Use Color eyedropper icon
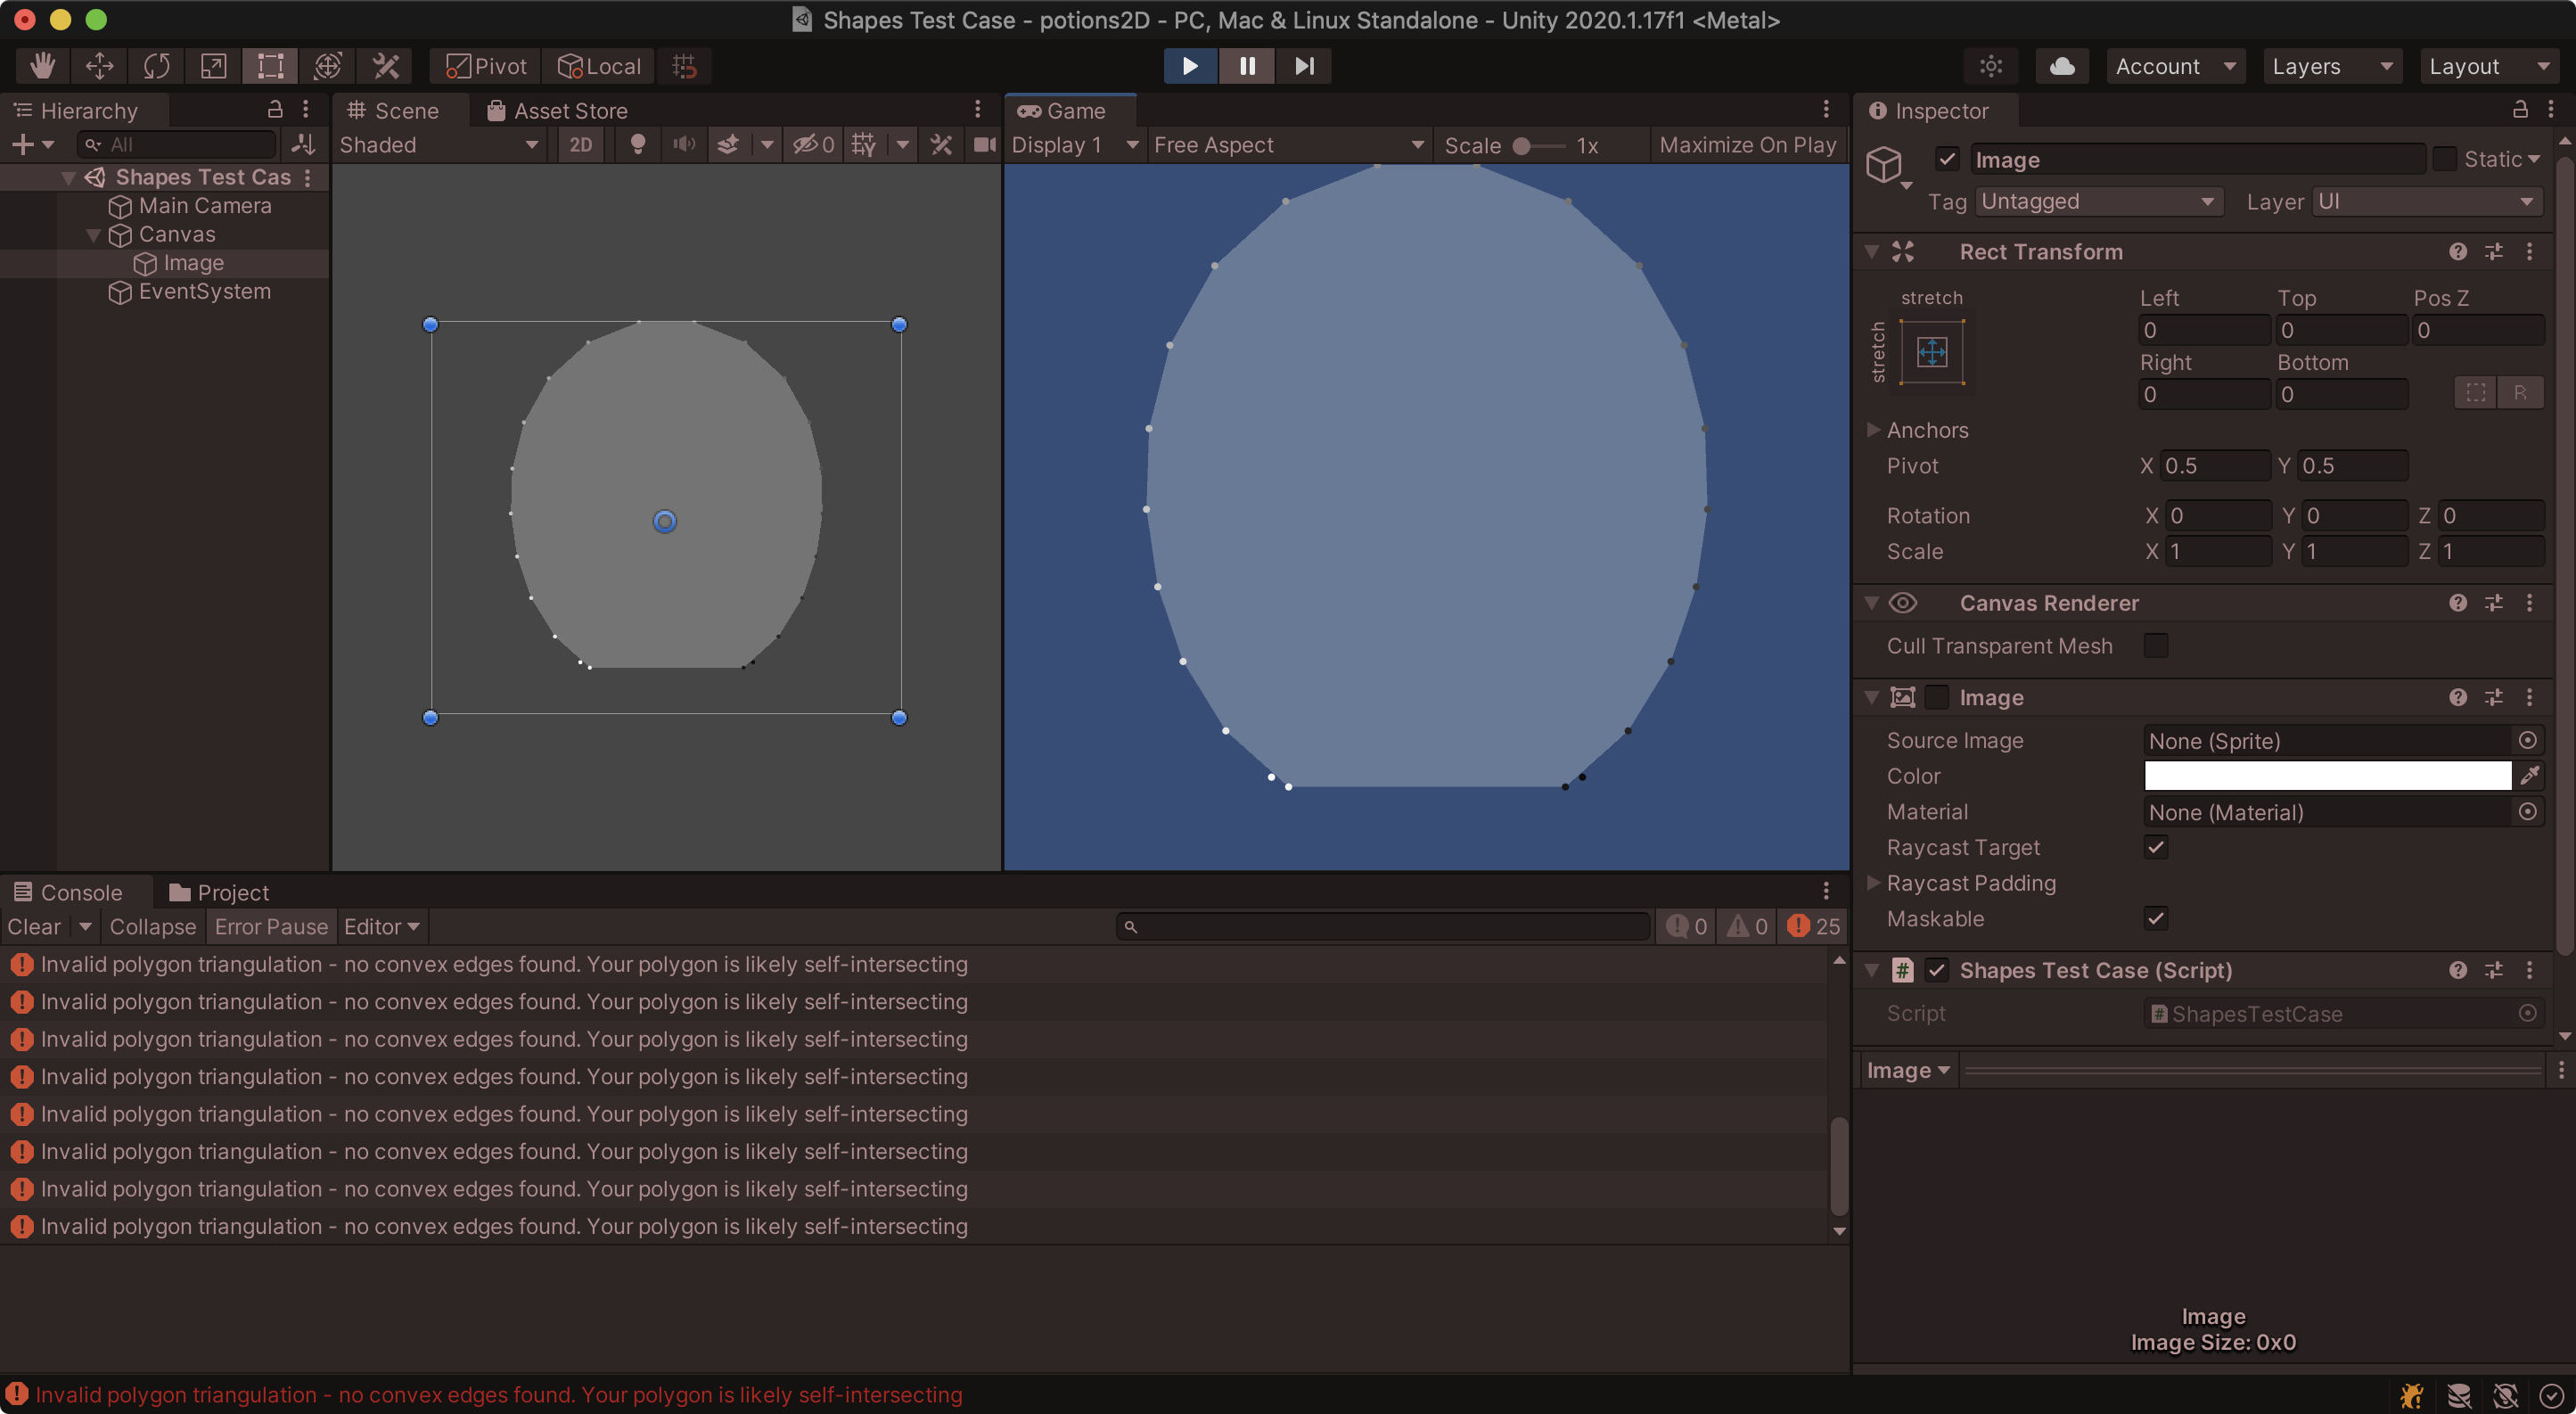2576x1414 pixels. (x=2530, y=775)
